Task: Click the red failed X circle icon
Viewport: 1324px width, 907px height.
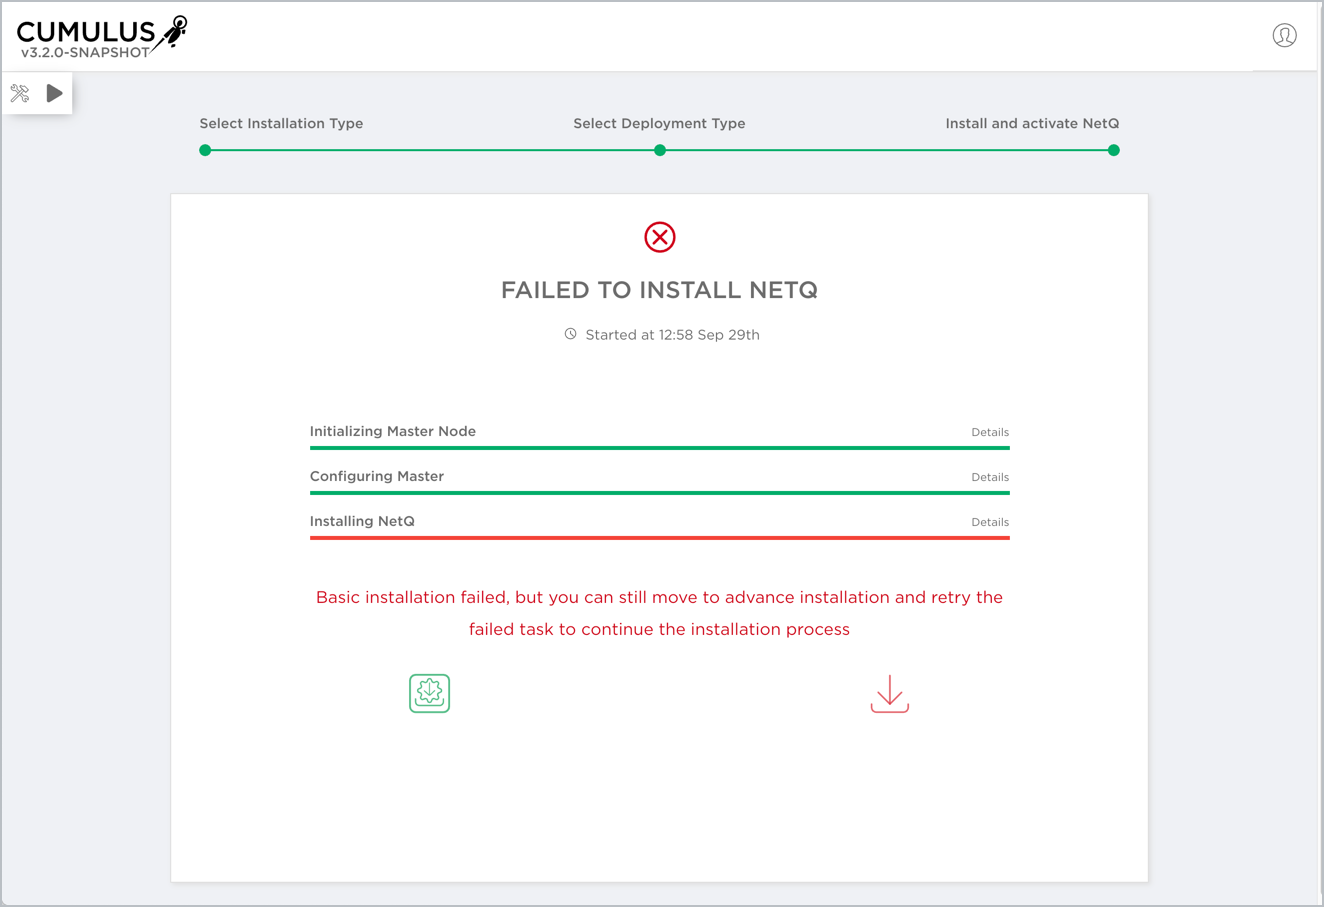Action: (x=659, y=237)
